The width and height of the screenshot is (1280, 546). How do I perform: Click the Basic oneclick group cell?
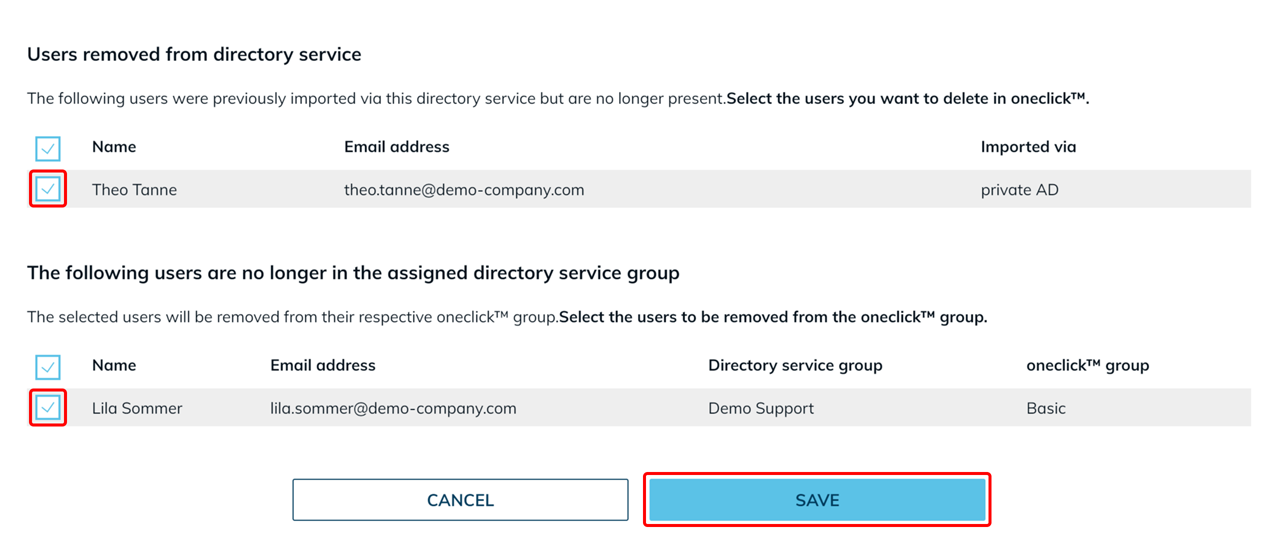1046,408
